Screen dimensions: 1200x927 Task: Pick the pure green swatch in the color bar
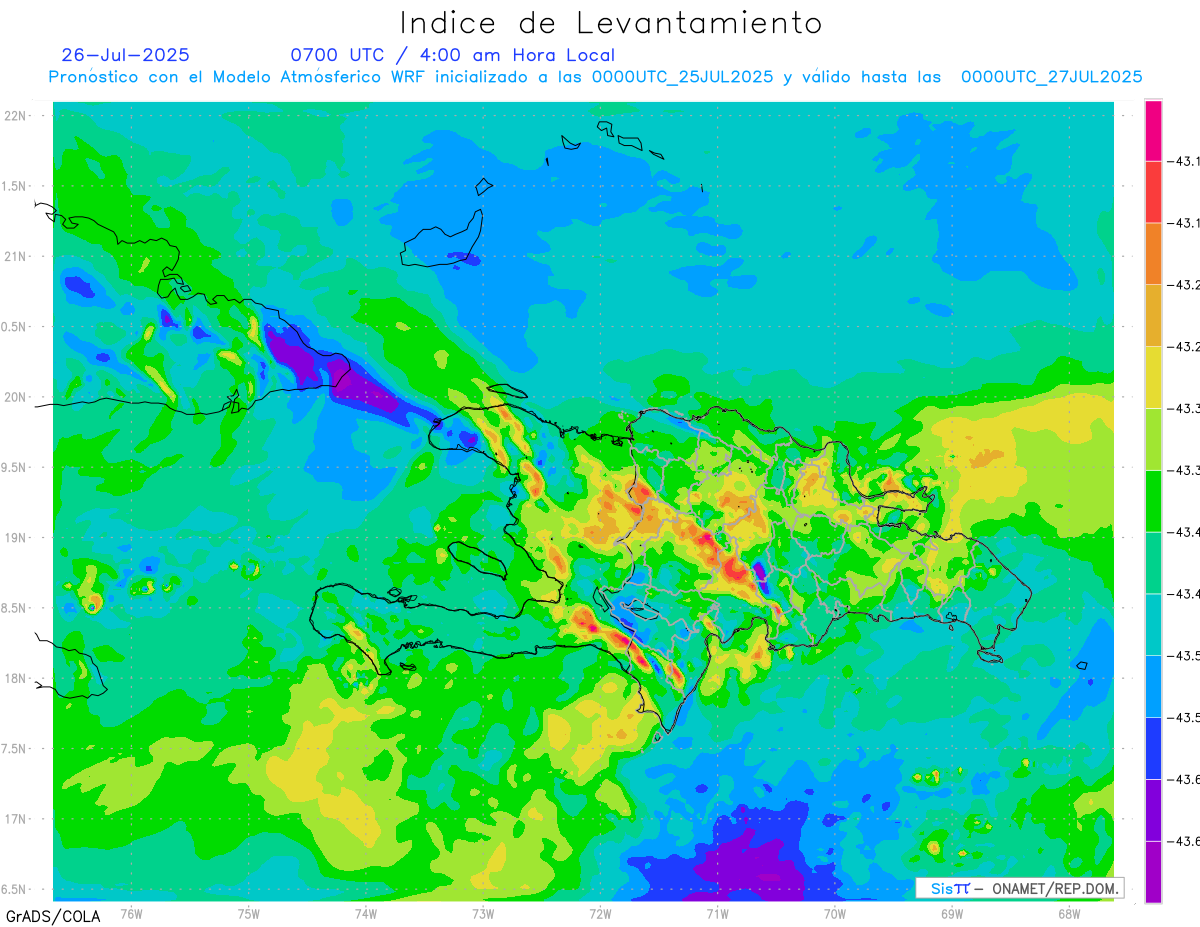point(1153,501)
